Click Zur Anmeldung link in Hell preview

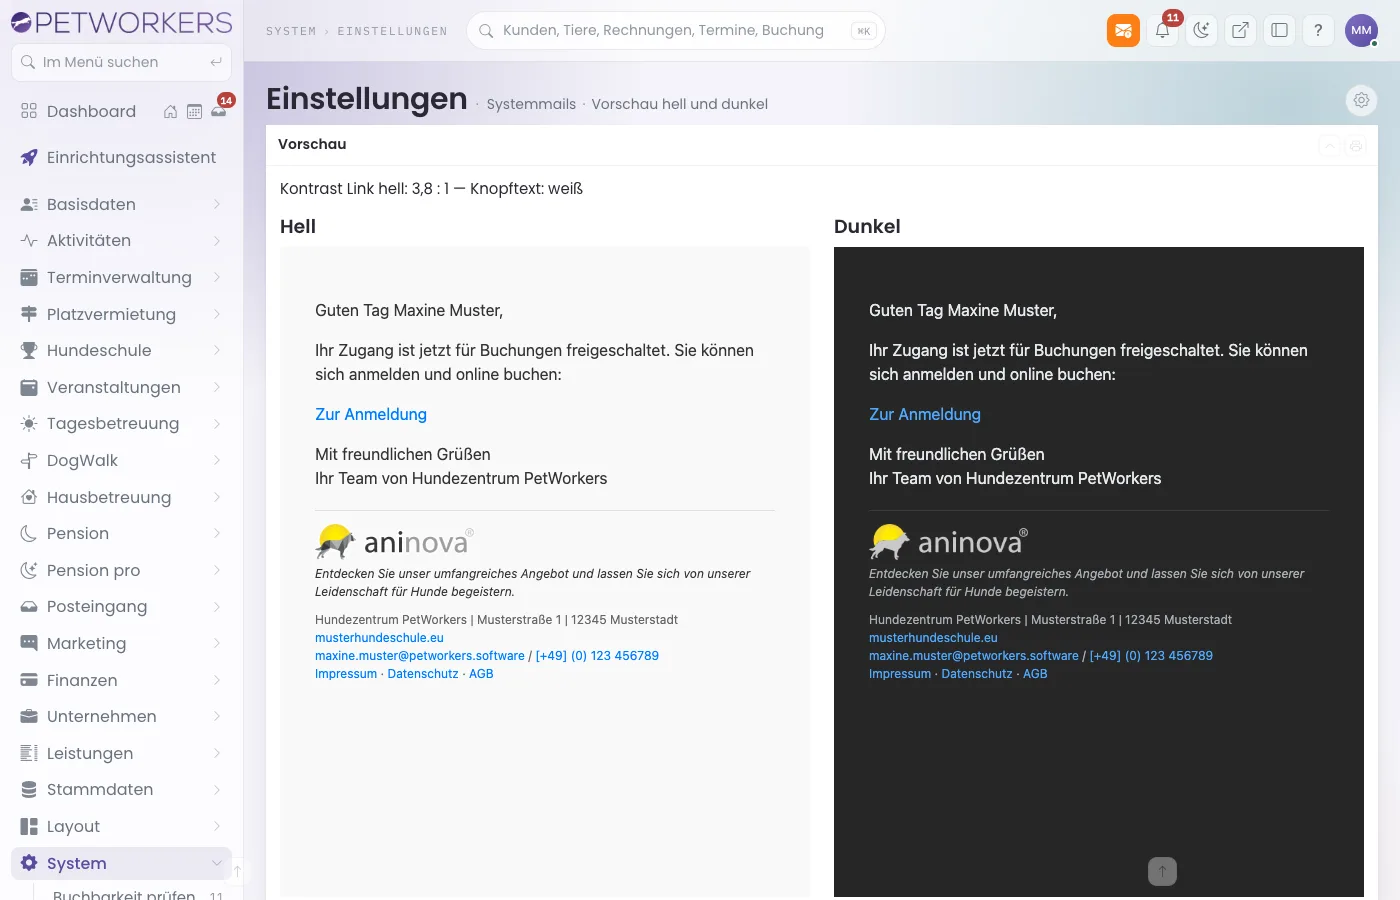tap(371, 414)
